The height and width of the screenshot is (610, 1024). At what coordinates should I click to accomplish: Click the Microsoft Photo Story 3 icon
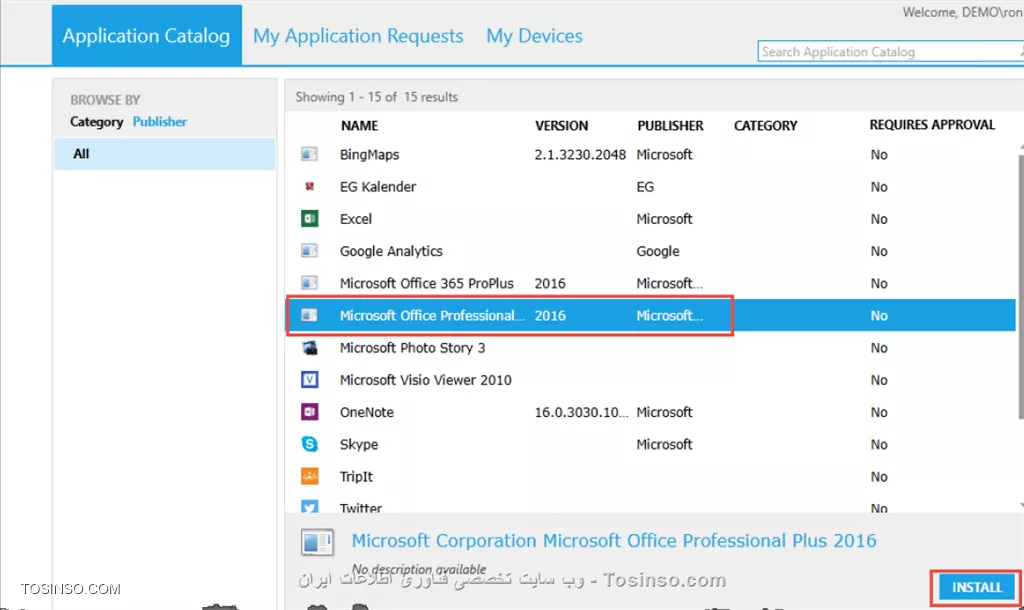(309, 347)
